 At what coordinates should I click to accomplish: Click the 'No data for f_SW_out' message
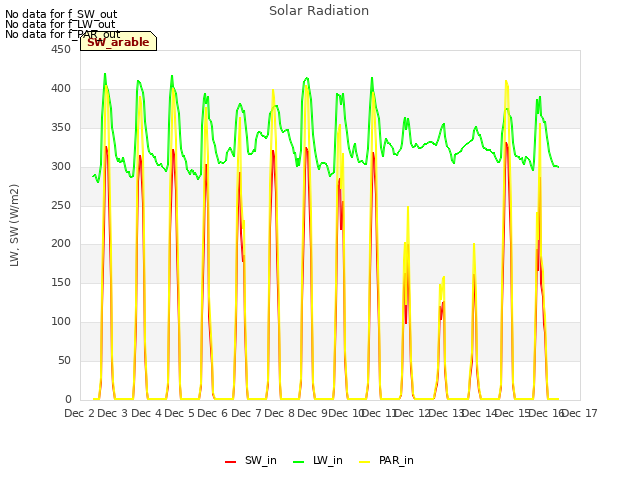tap(61, 14)
